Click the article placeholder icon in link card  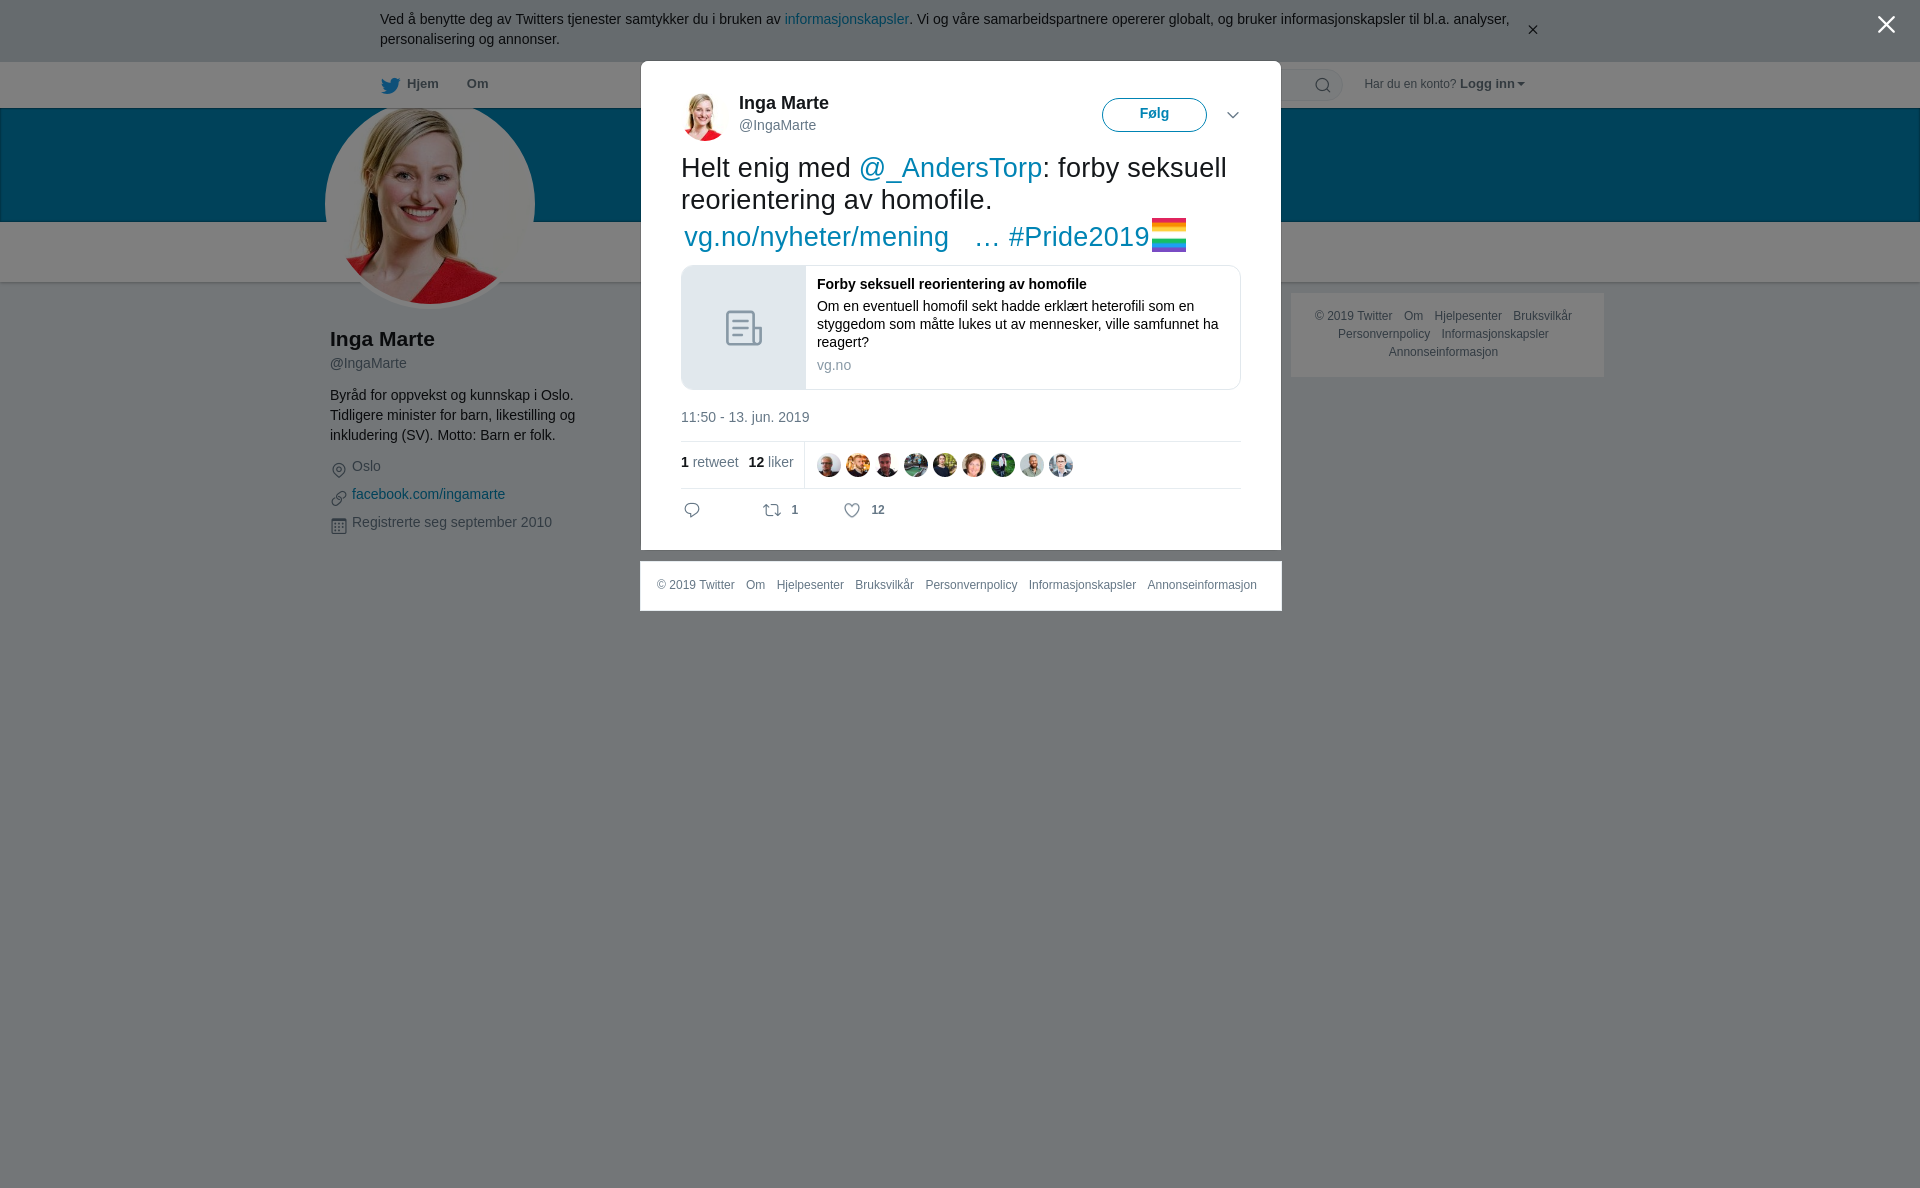(744, 328)
